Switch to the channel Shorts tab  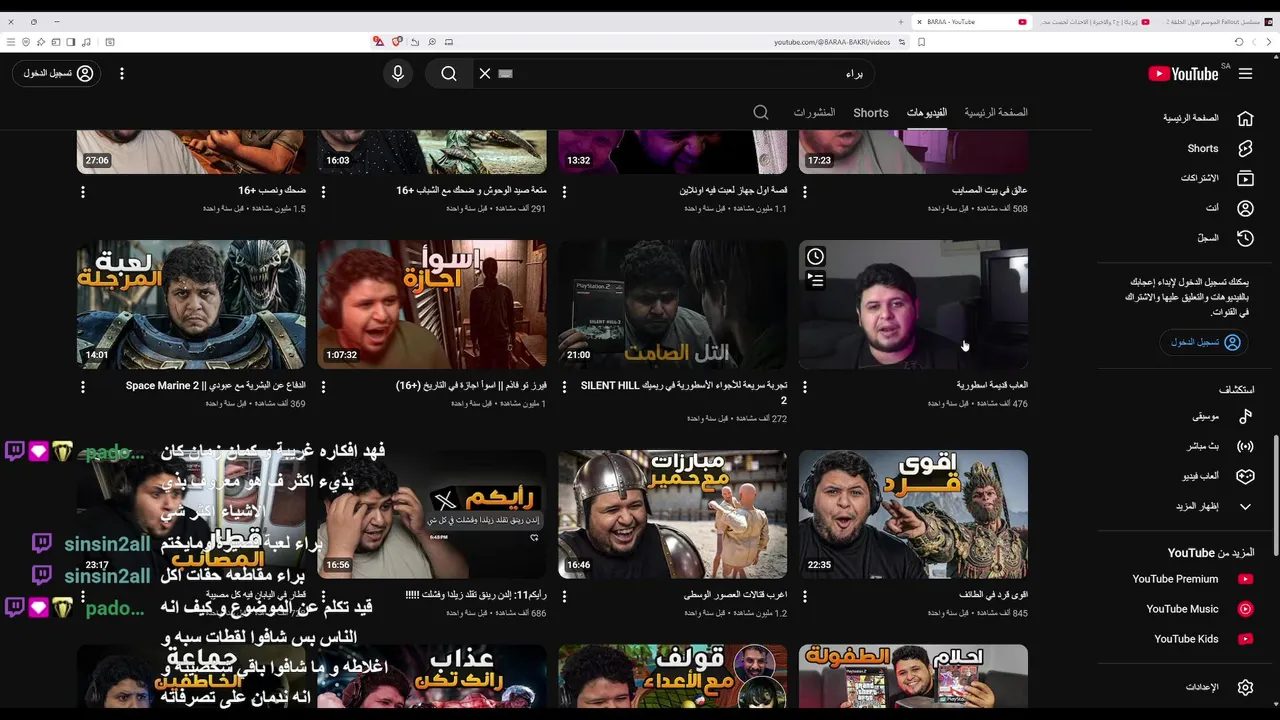pos(871,113)
